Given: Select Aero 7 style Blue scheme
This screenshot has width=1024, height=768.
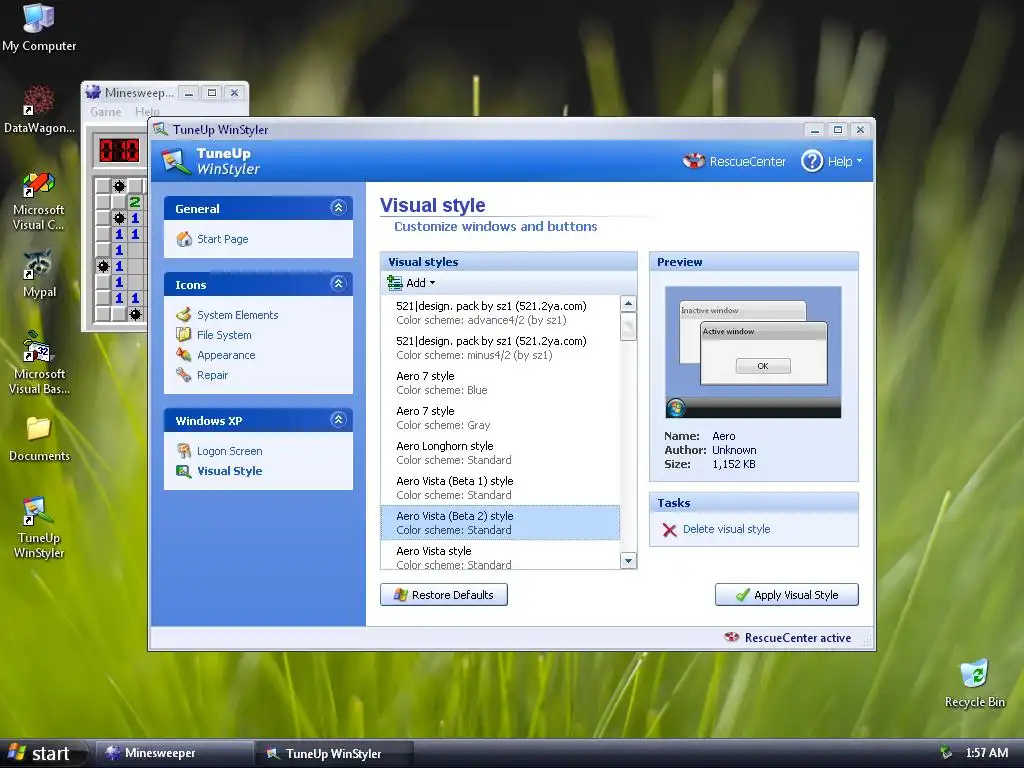Looking at the screenshot, I should point(500,383).
